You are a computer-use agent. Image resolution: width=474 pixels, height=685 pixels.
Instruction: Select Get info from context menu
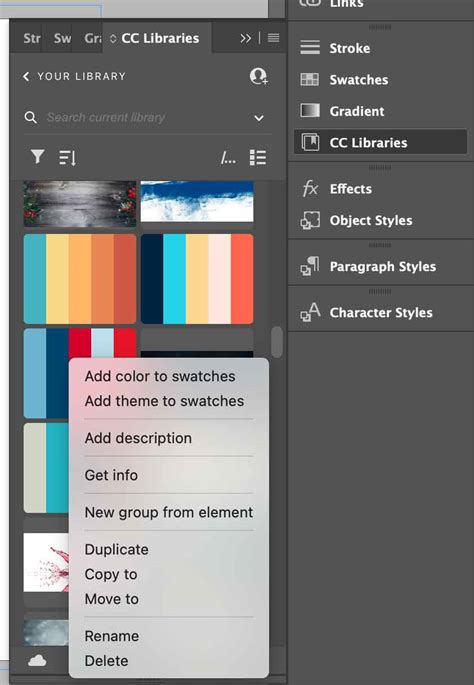[x=111, y=475]
